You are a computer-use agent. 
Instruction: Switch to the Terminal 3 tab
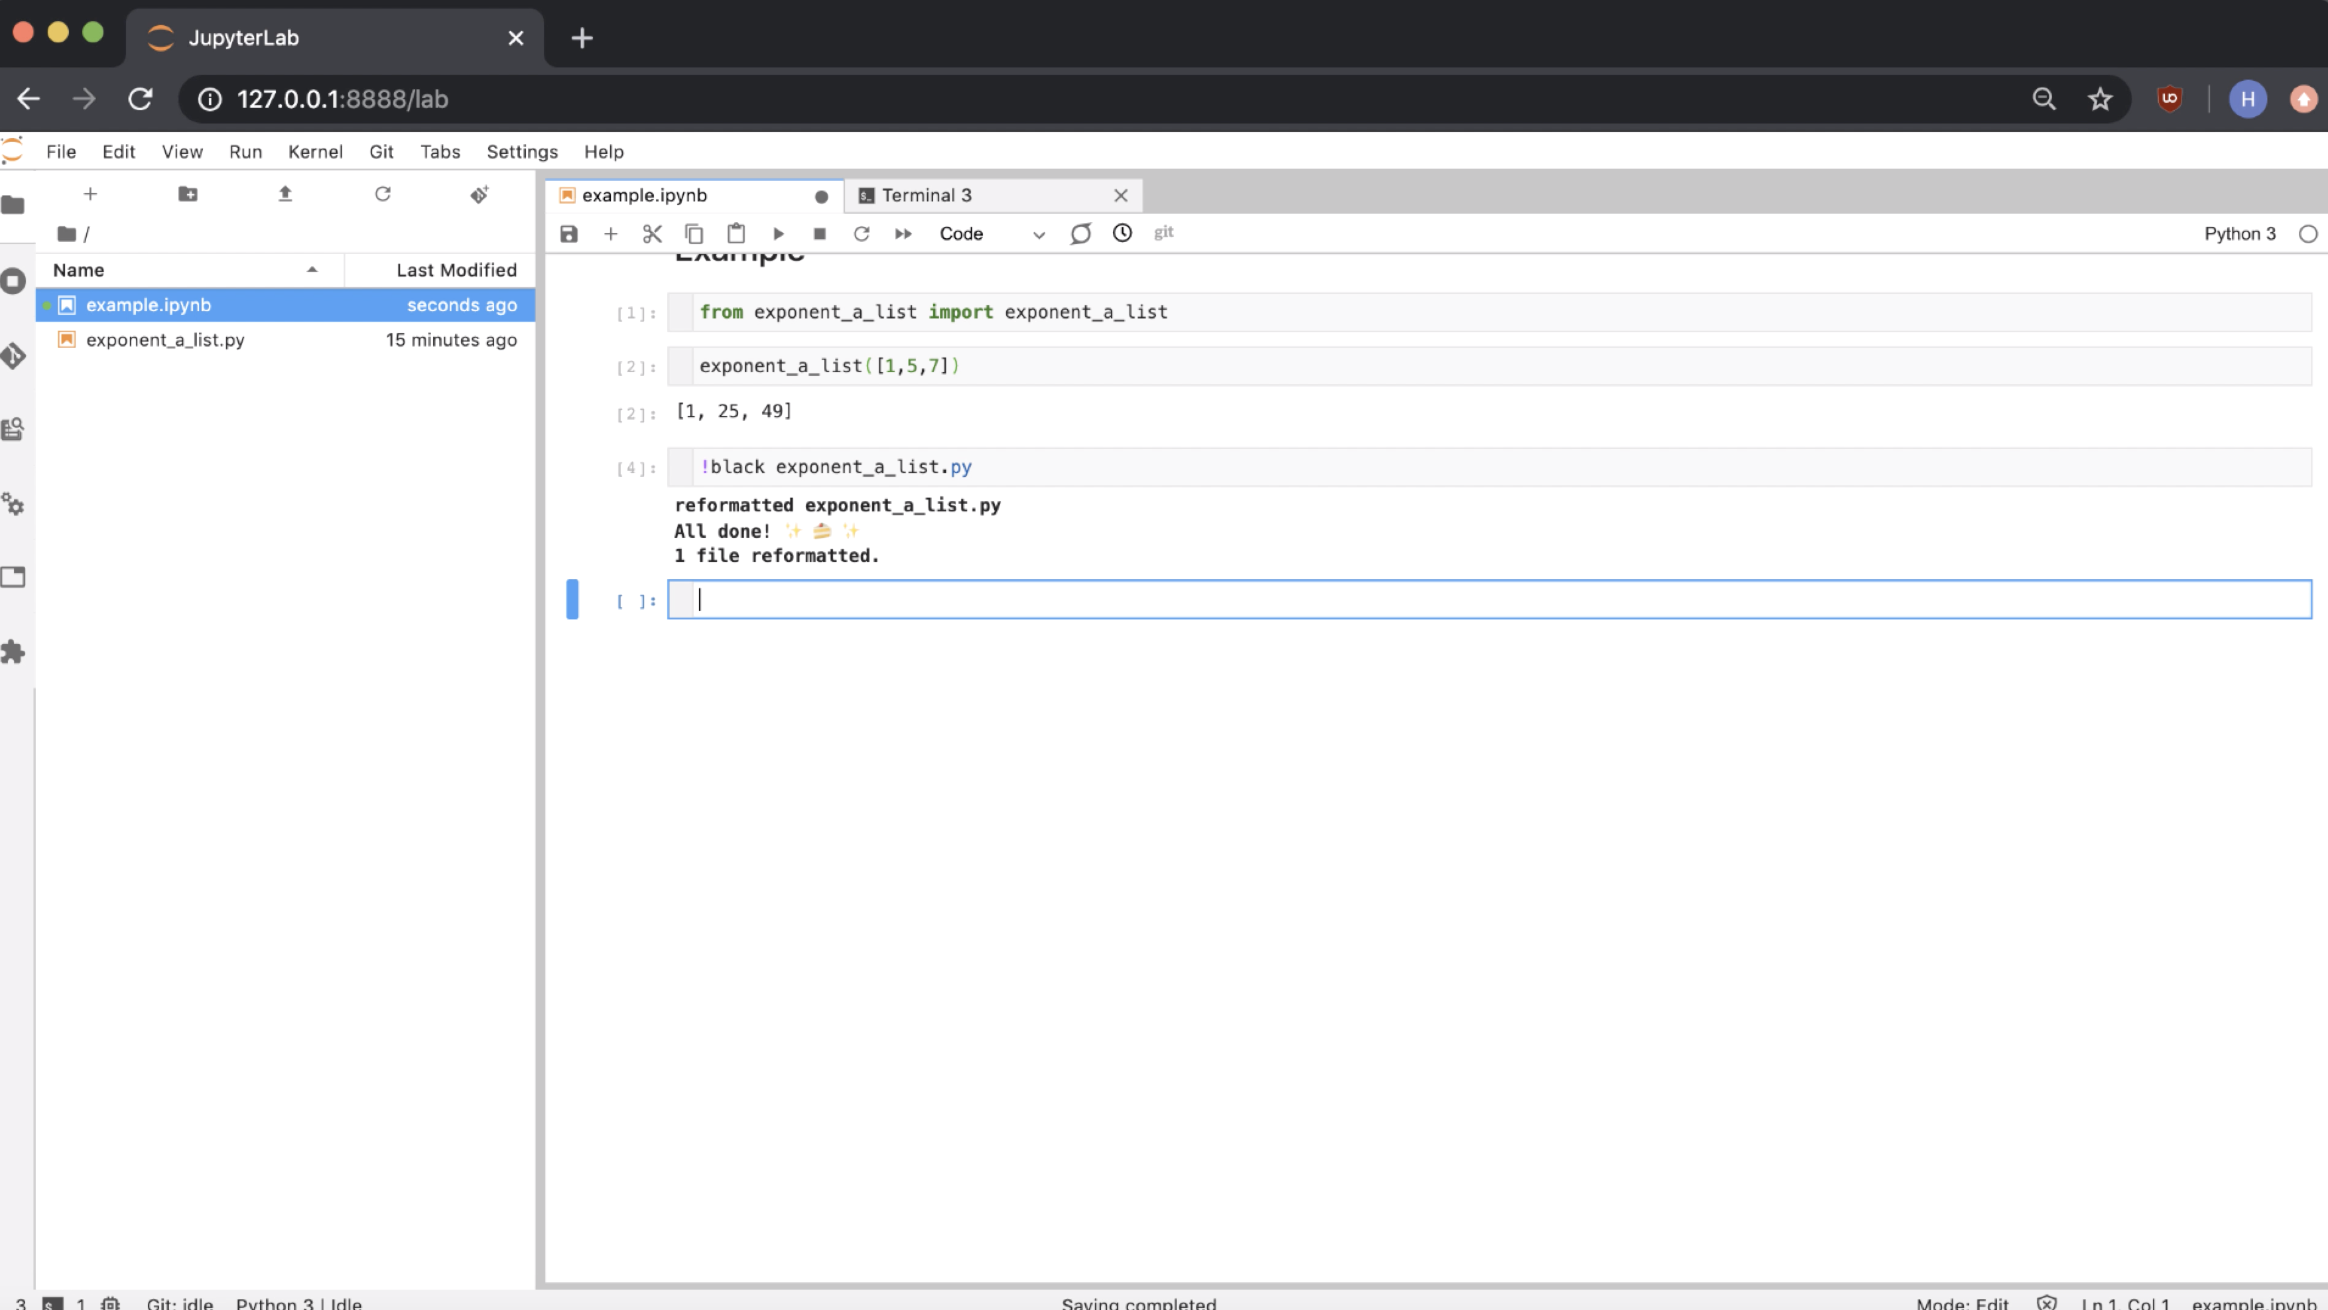[926, 196]
